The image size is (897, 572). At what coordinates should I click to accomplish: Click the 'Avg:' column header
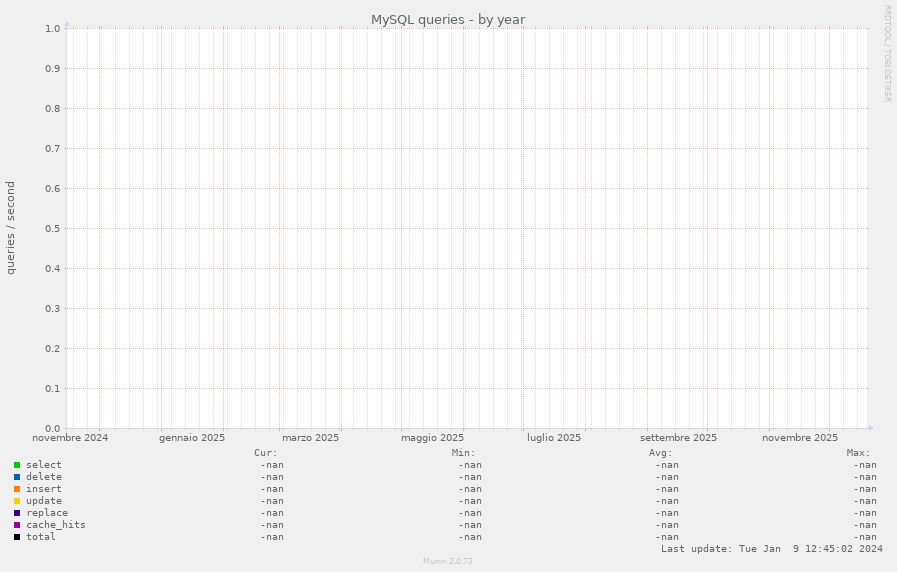click(x=661, y=453)
